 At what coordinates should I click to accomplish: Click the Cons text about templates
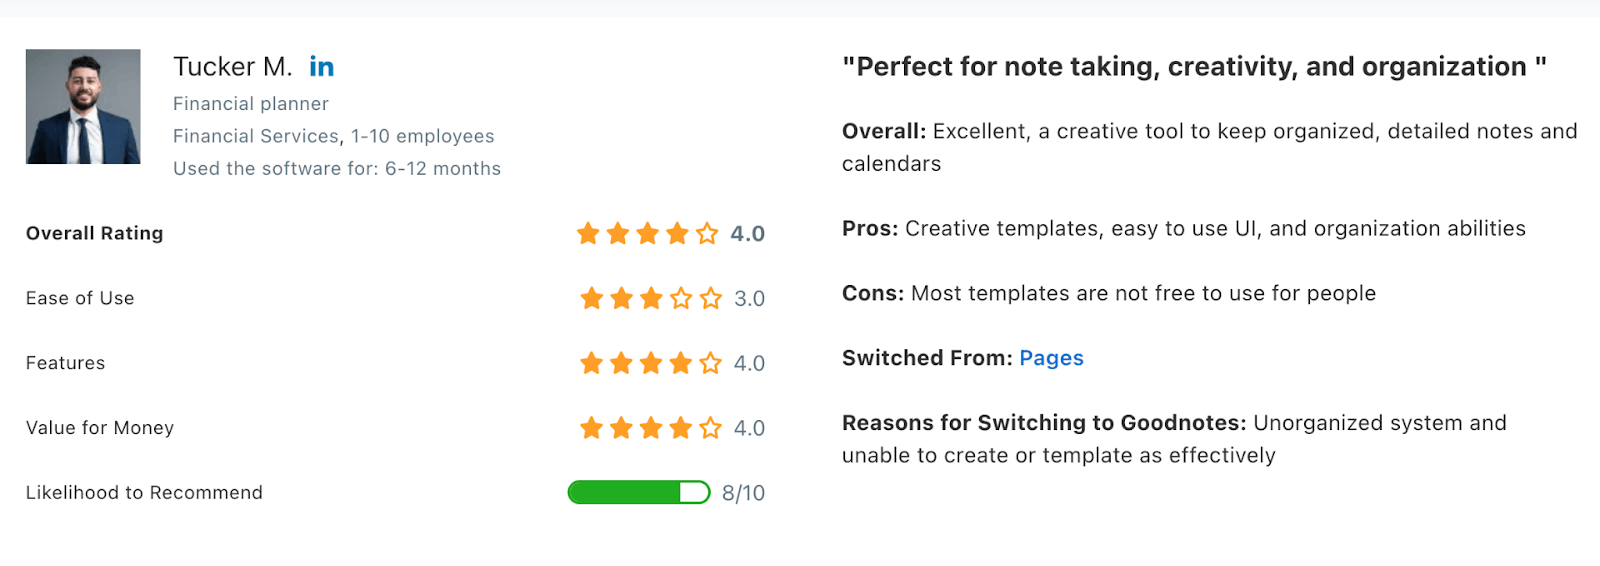click(x=1143, y=294)
